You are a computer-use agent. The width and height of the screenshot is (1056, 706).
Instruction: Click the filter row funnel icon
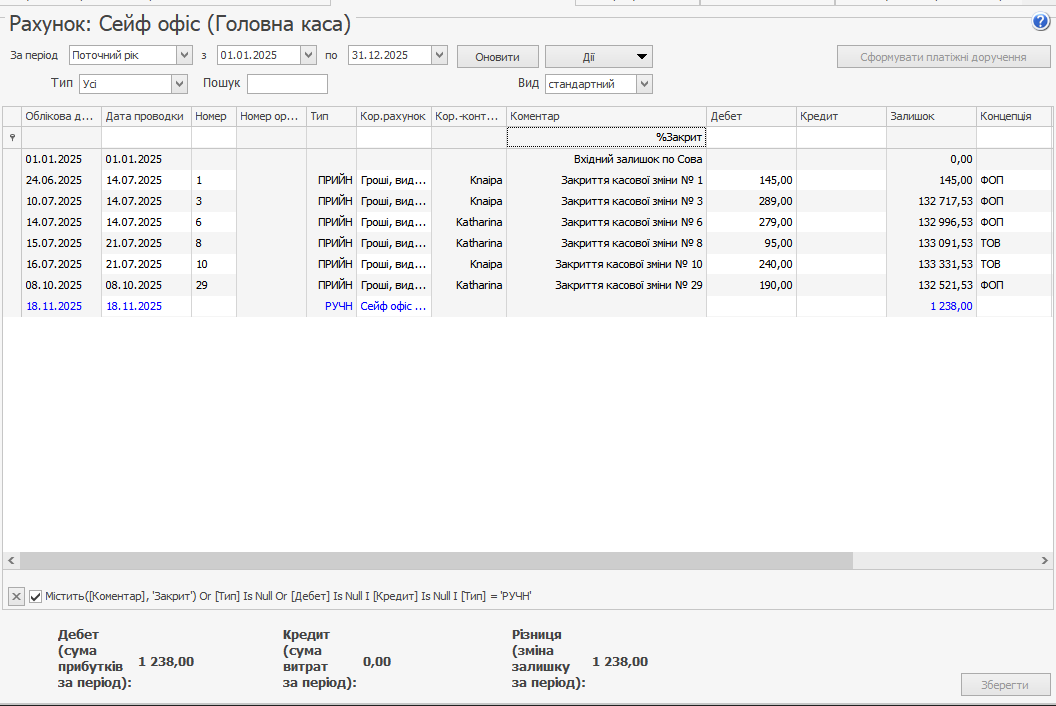tap(12, 137)
